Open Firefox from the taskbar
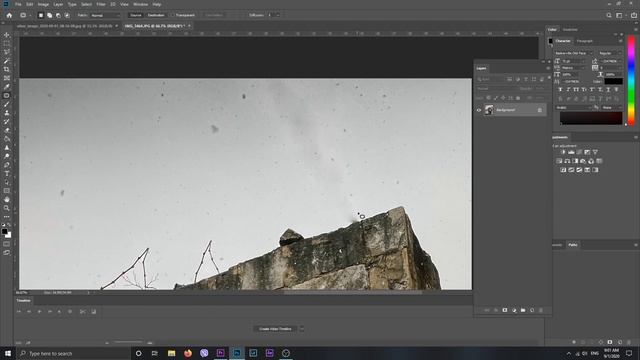Image resolution: width=640 pixels, height=360 pixels. 188,353
